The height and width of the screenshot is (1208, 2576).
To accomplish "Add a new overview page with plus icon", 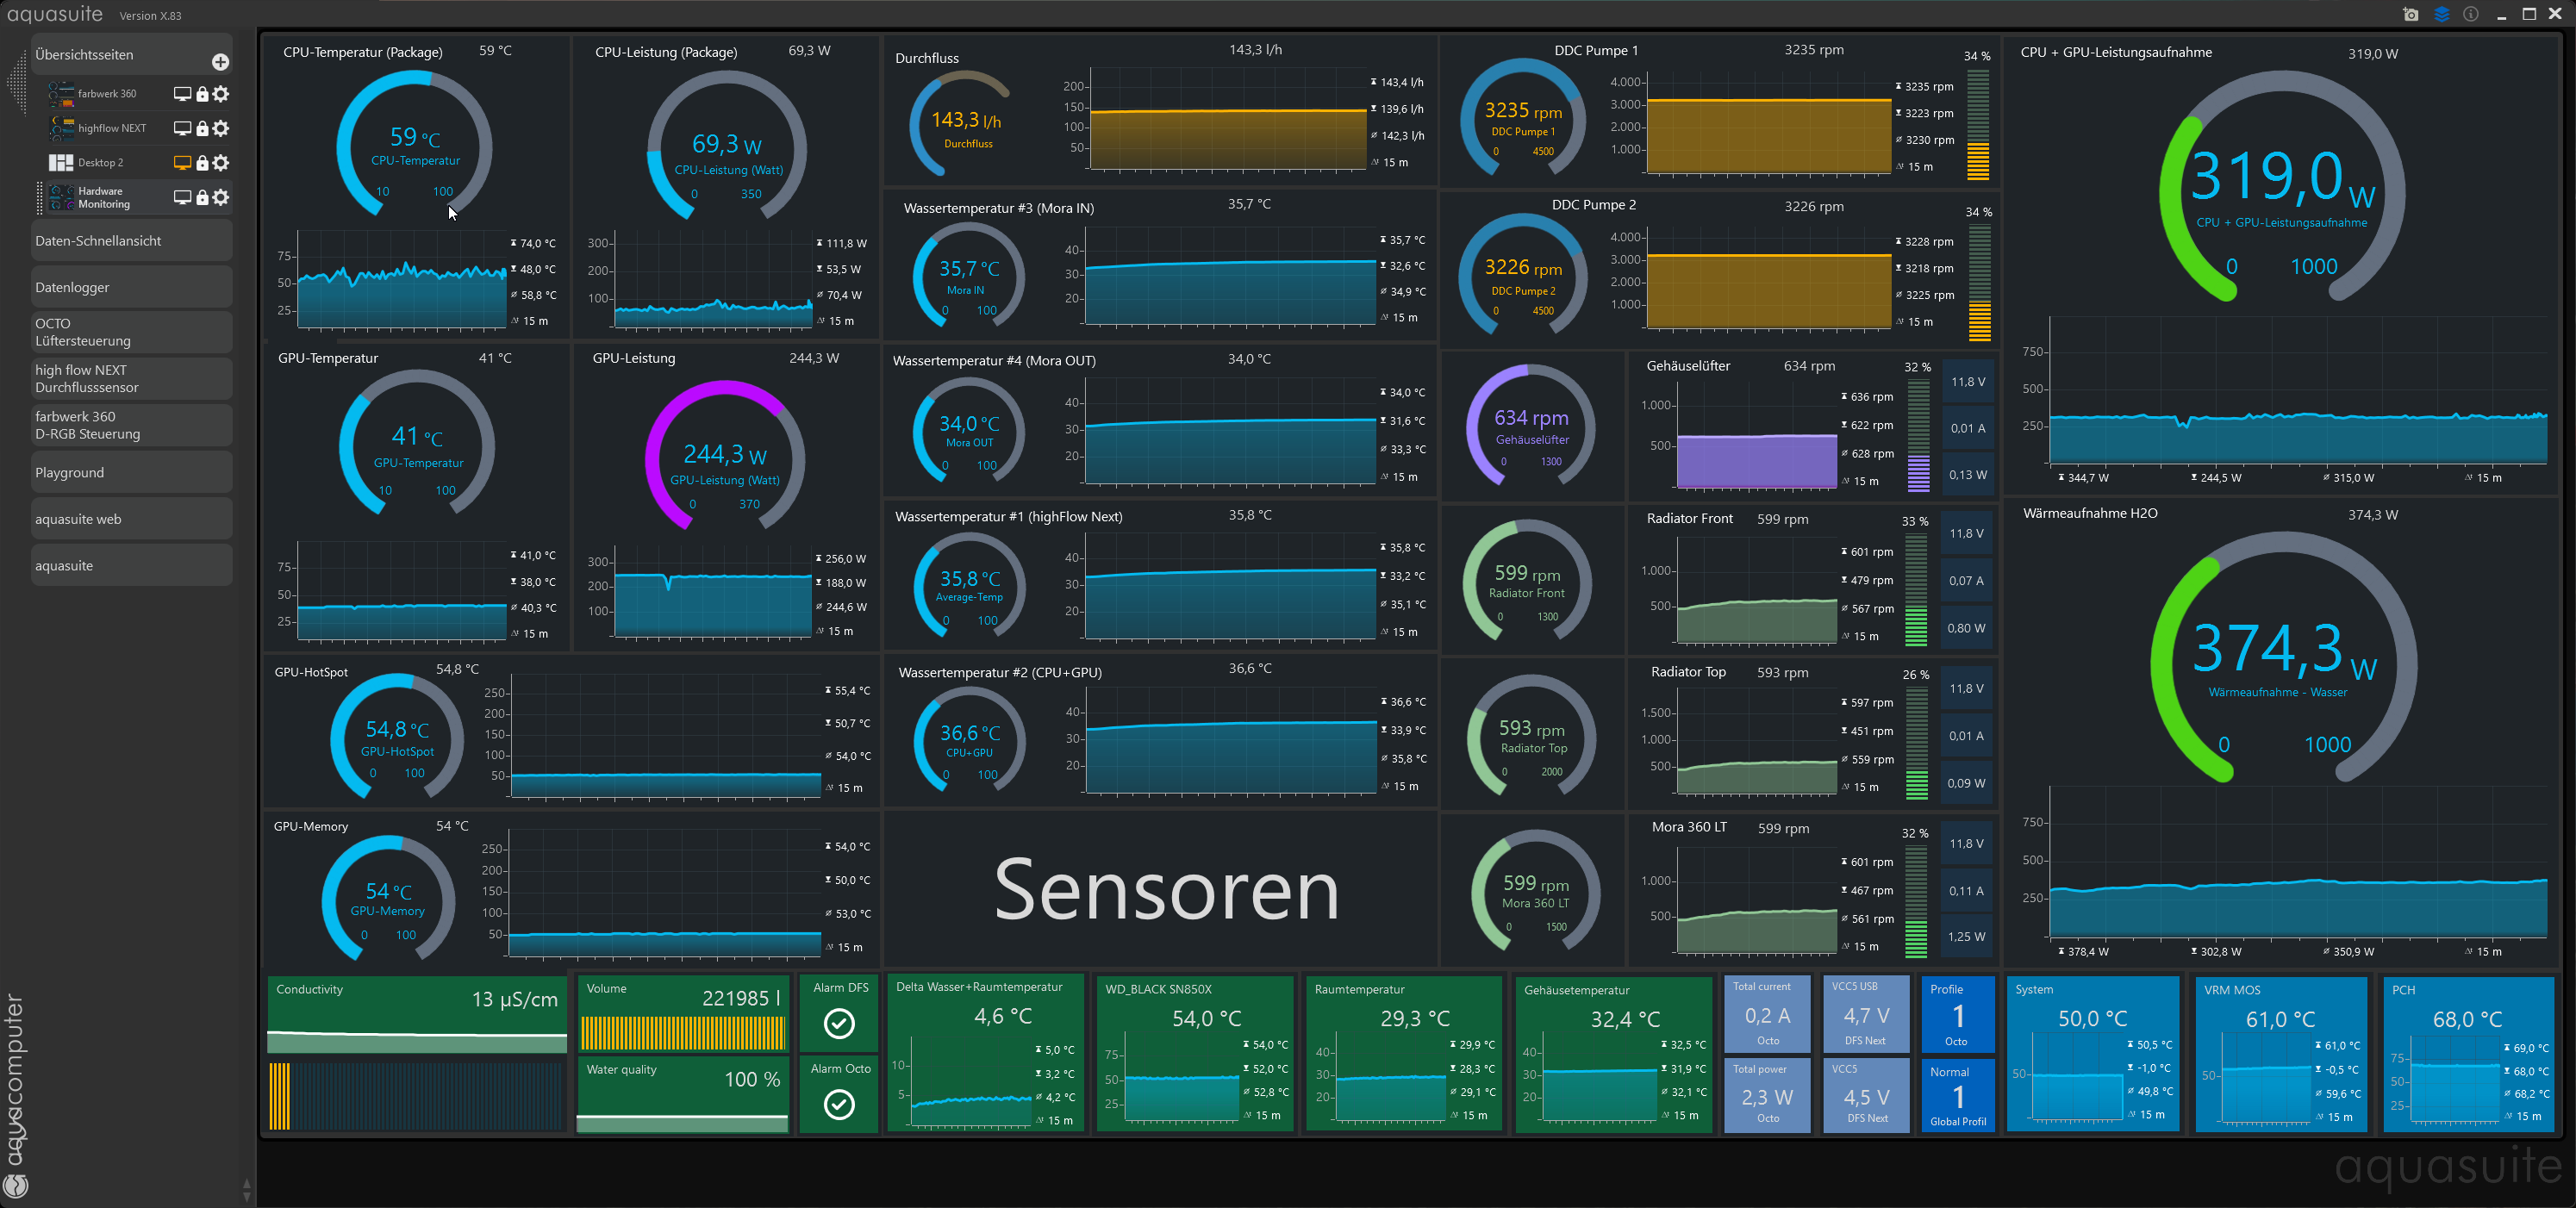I will (220, 62).
